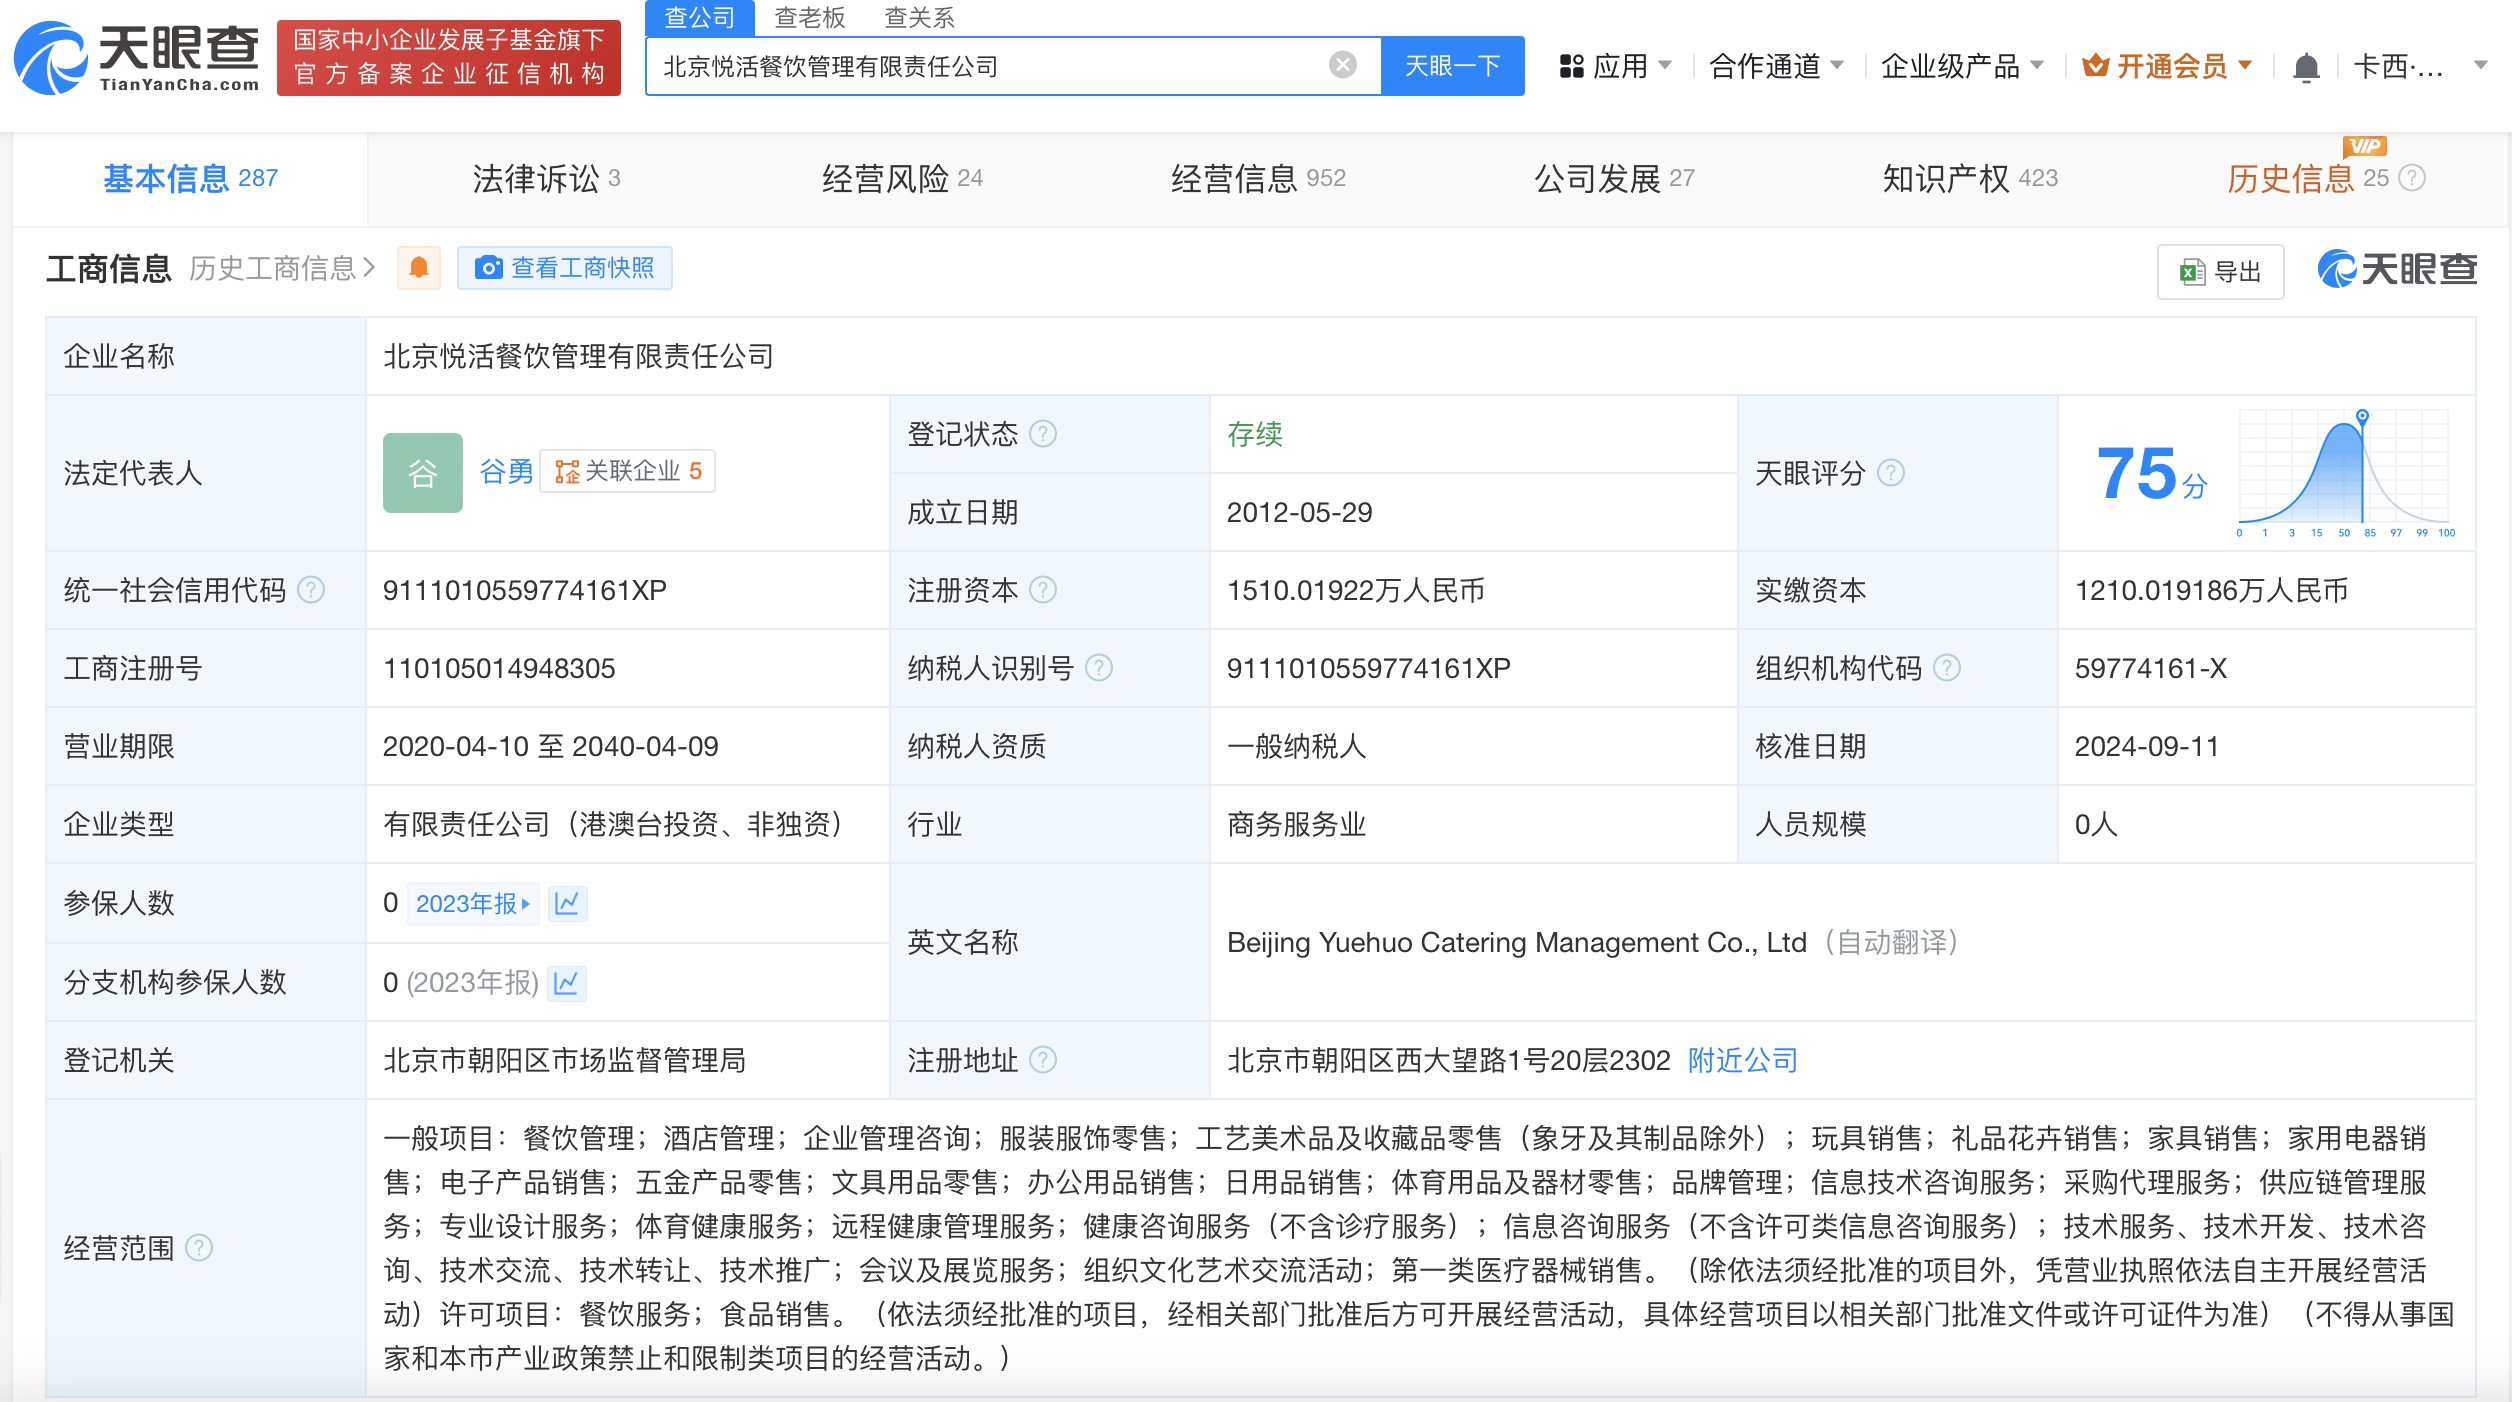Click help icon next to 统一社会信用代码
Viewport: 2512px width, 1402px height.
pyautogui.click(x=311, y=590)
